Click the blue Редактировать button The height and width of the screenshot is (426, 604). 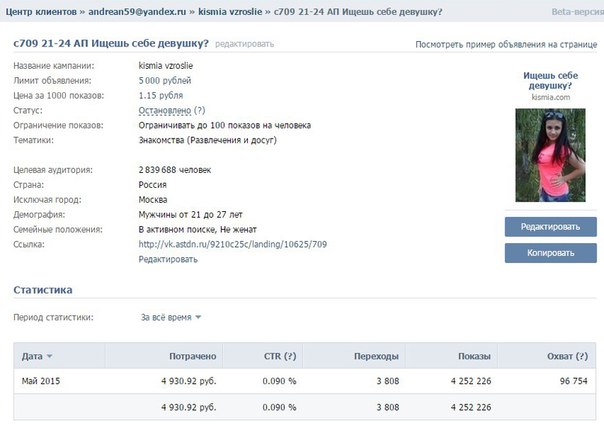pyautogui.click(x=550, y=226)
